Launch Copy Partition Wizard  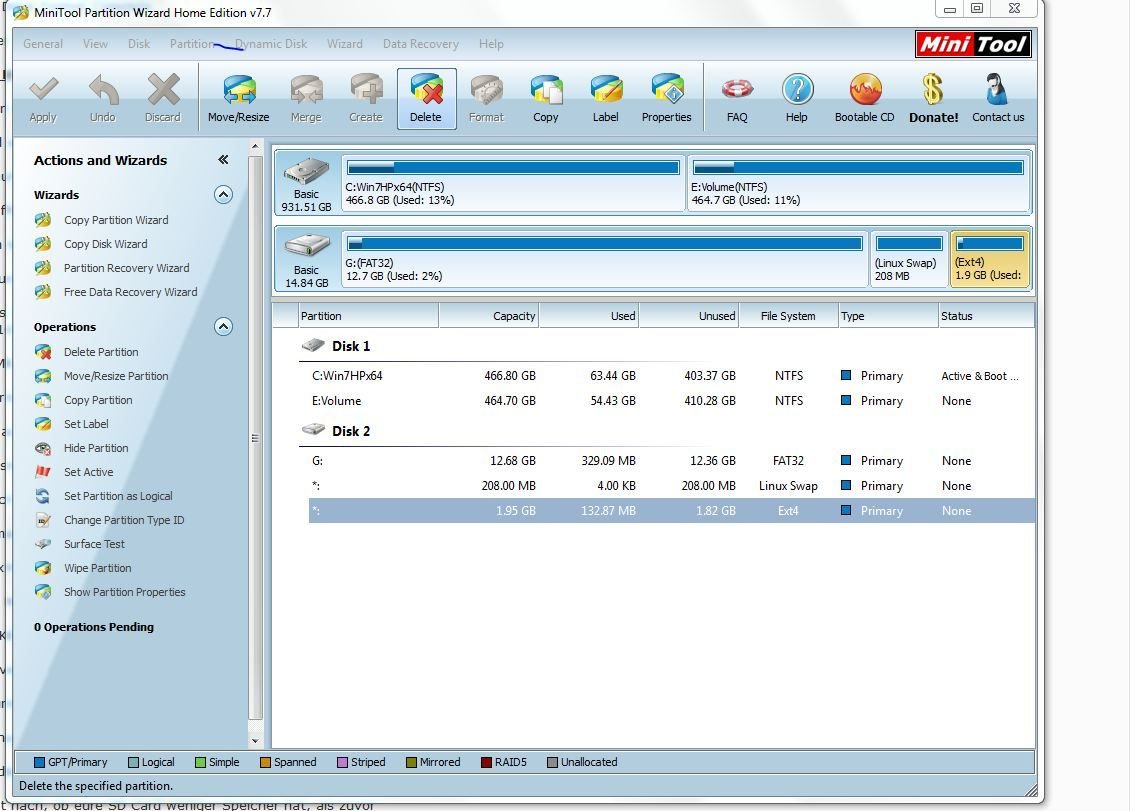click(116, 220)
